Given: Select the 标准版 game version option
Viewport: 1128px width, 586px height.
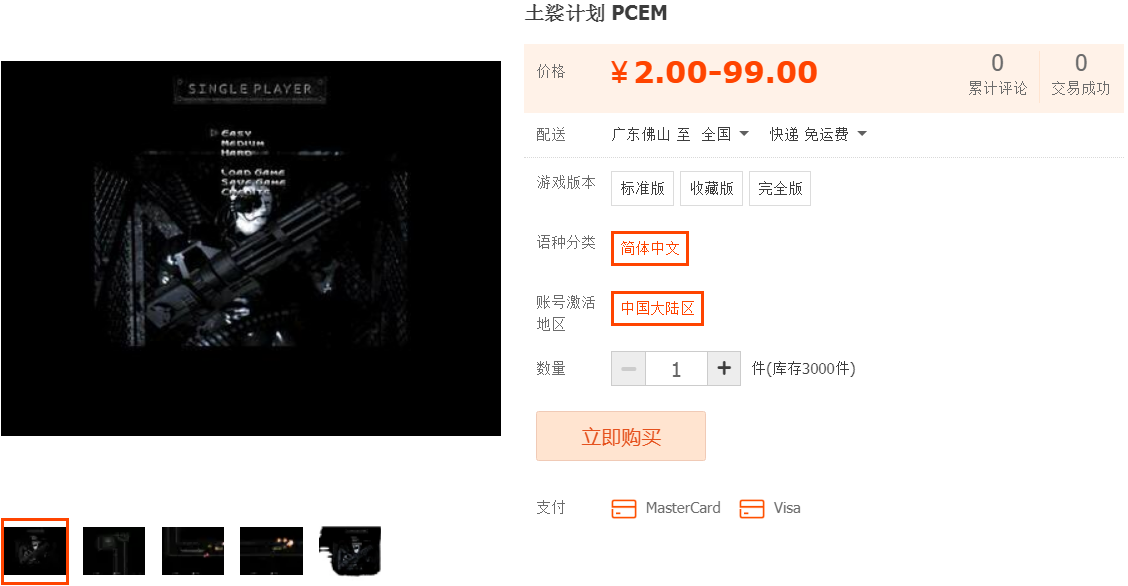Looking at the screenshot, I should point(642,188).
